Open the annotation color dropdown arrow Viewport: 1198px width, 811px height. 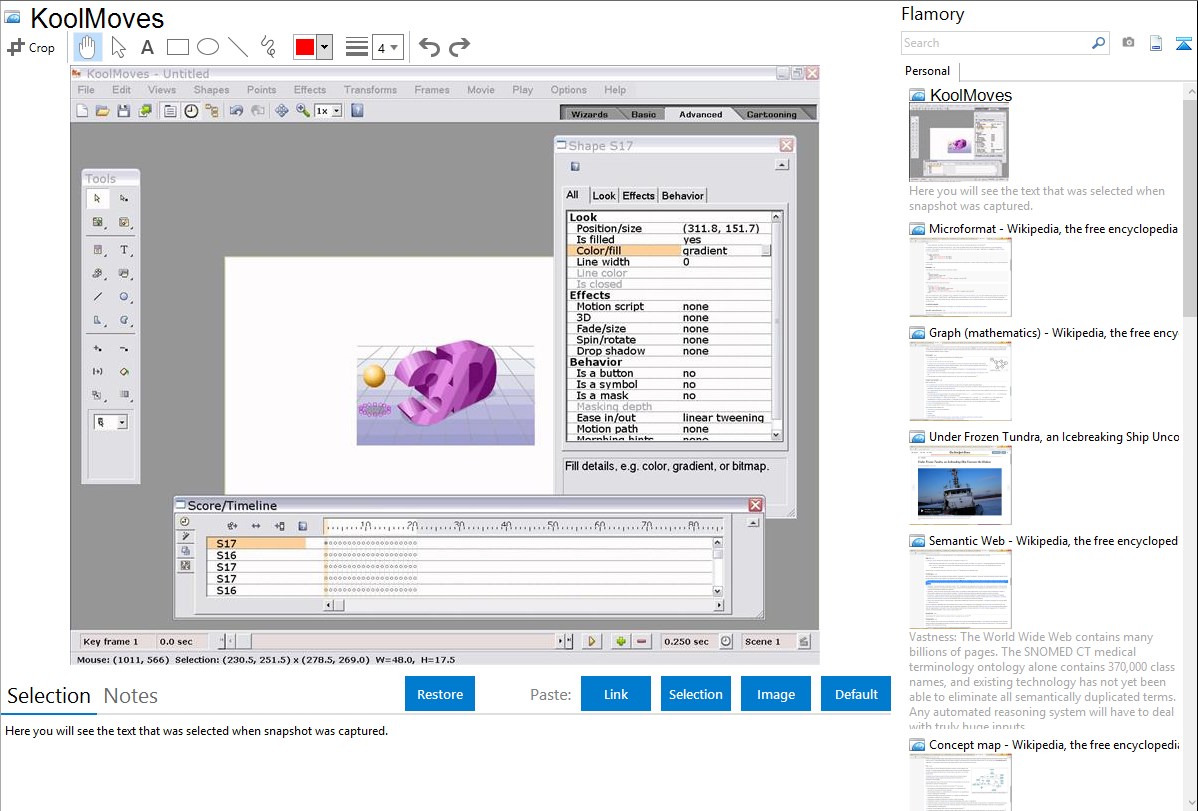click(324, 47)
